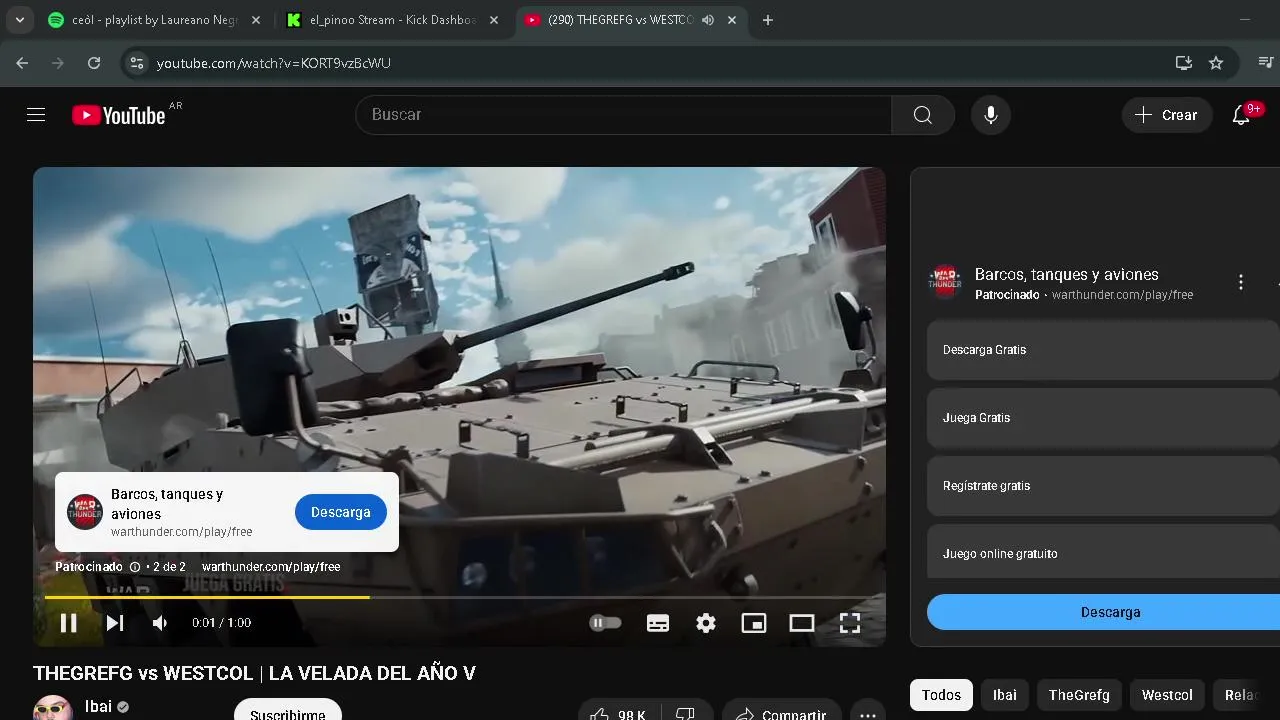The height and width of the screenshot is (720, 1280).
Task: Focus the Buscar search field
Action: [624, 115]
